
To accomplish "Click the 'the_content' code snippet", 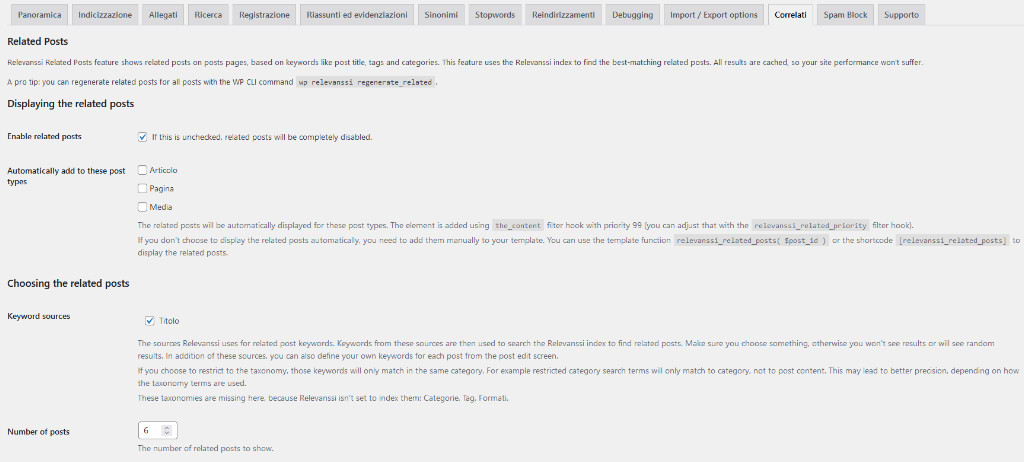I will click(x=518, y=225).
